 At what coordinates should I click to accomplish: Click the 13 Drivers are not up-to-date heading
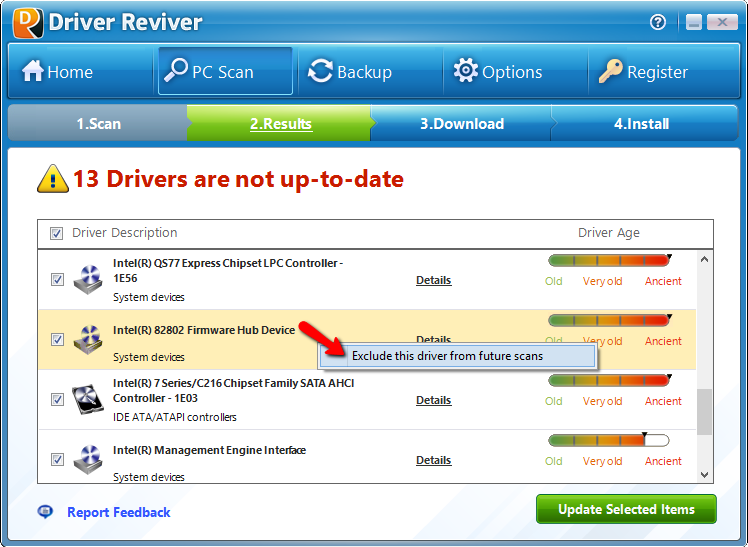tap(238, 179)
